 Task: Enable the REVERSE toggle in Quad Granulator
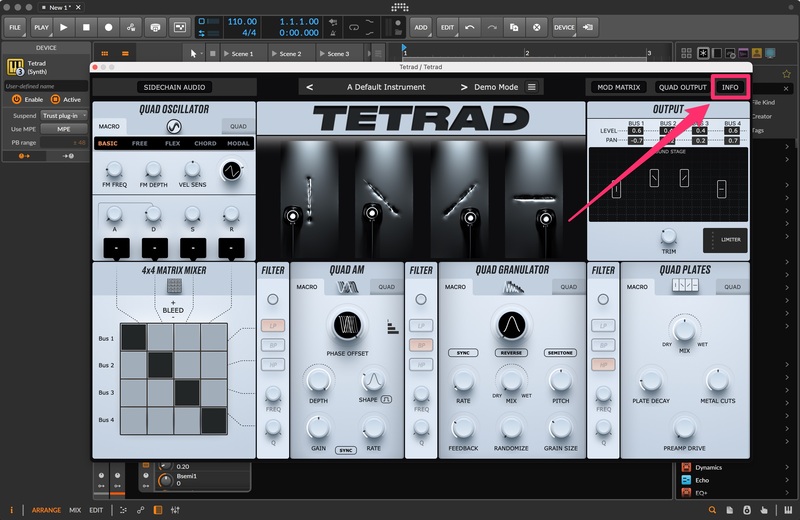click(x=512, y=353)
